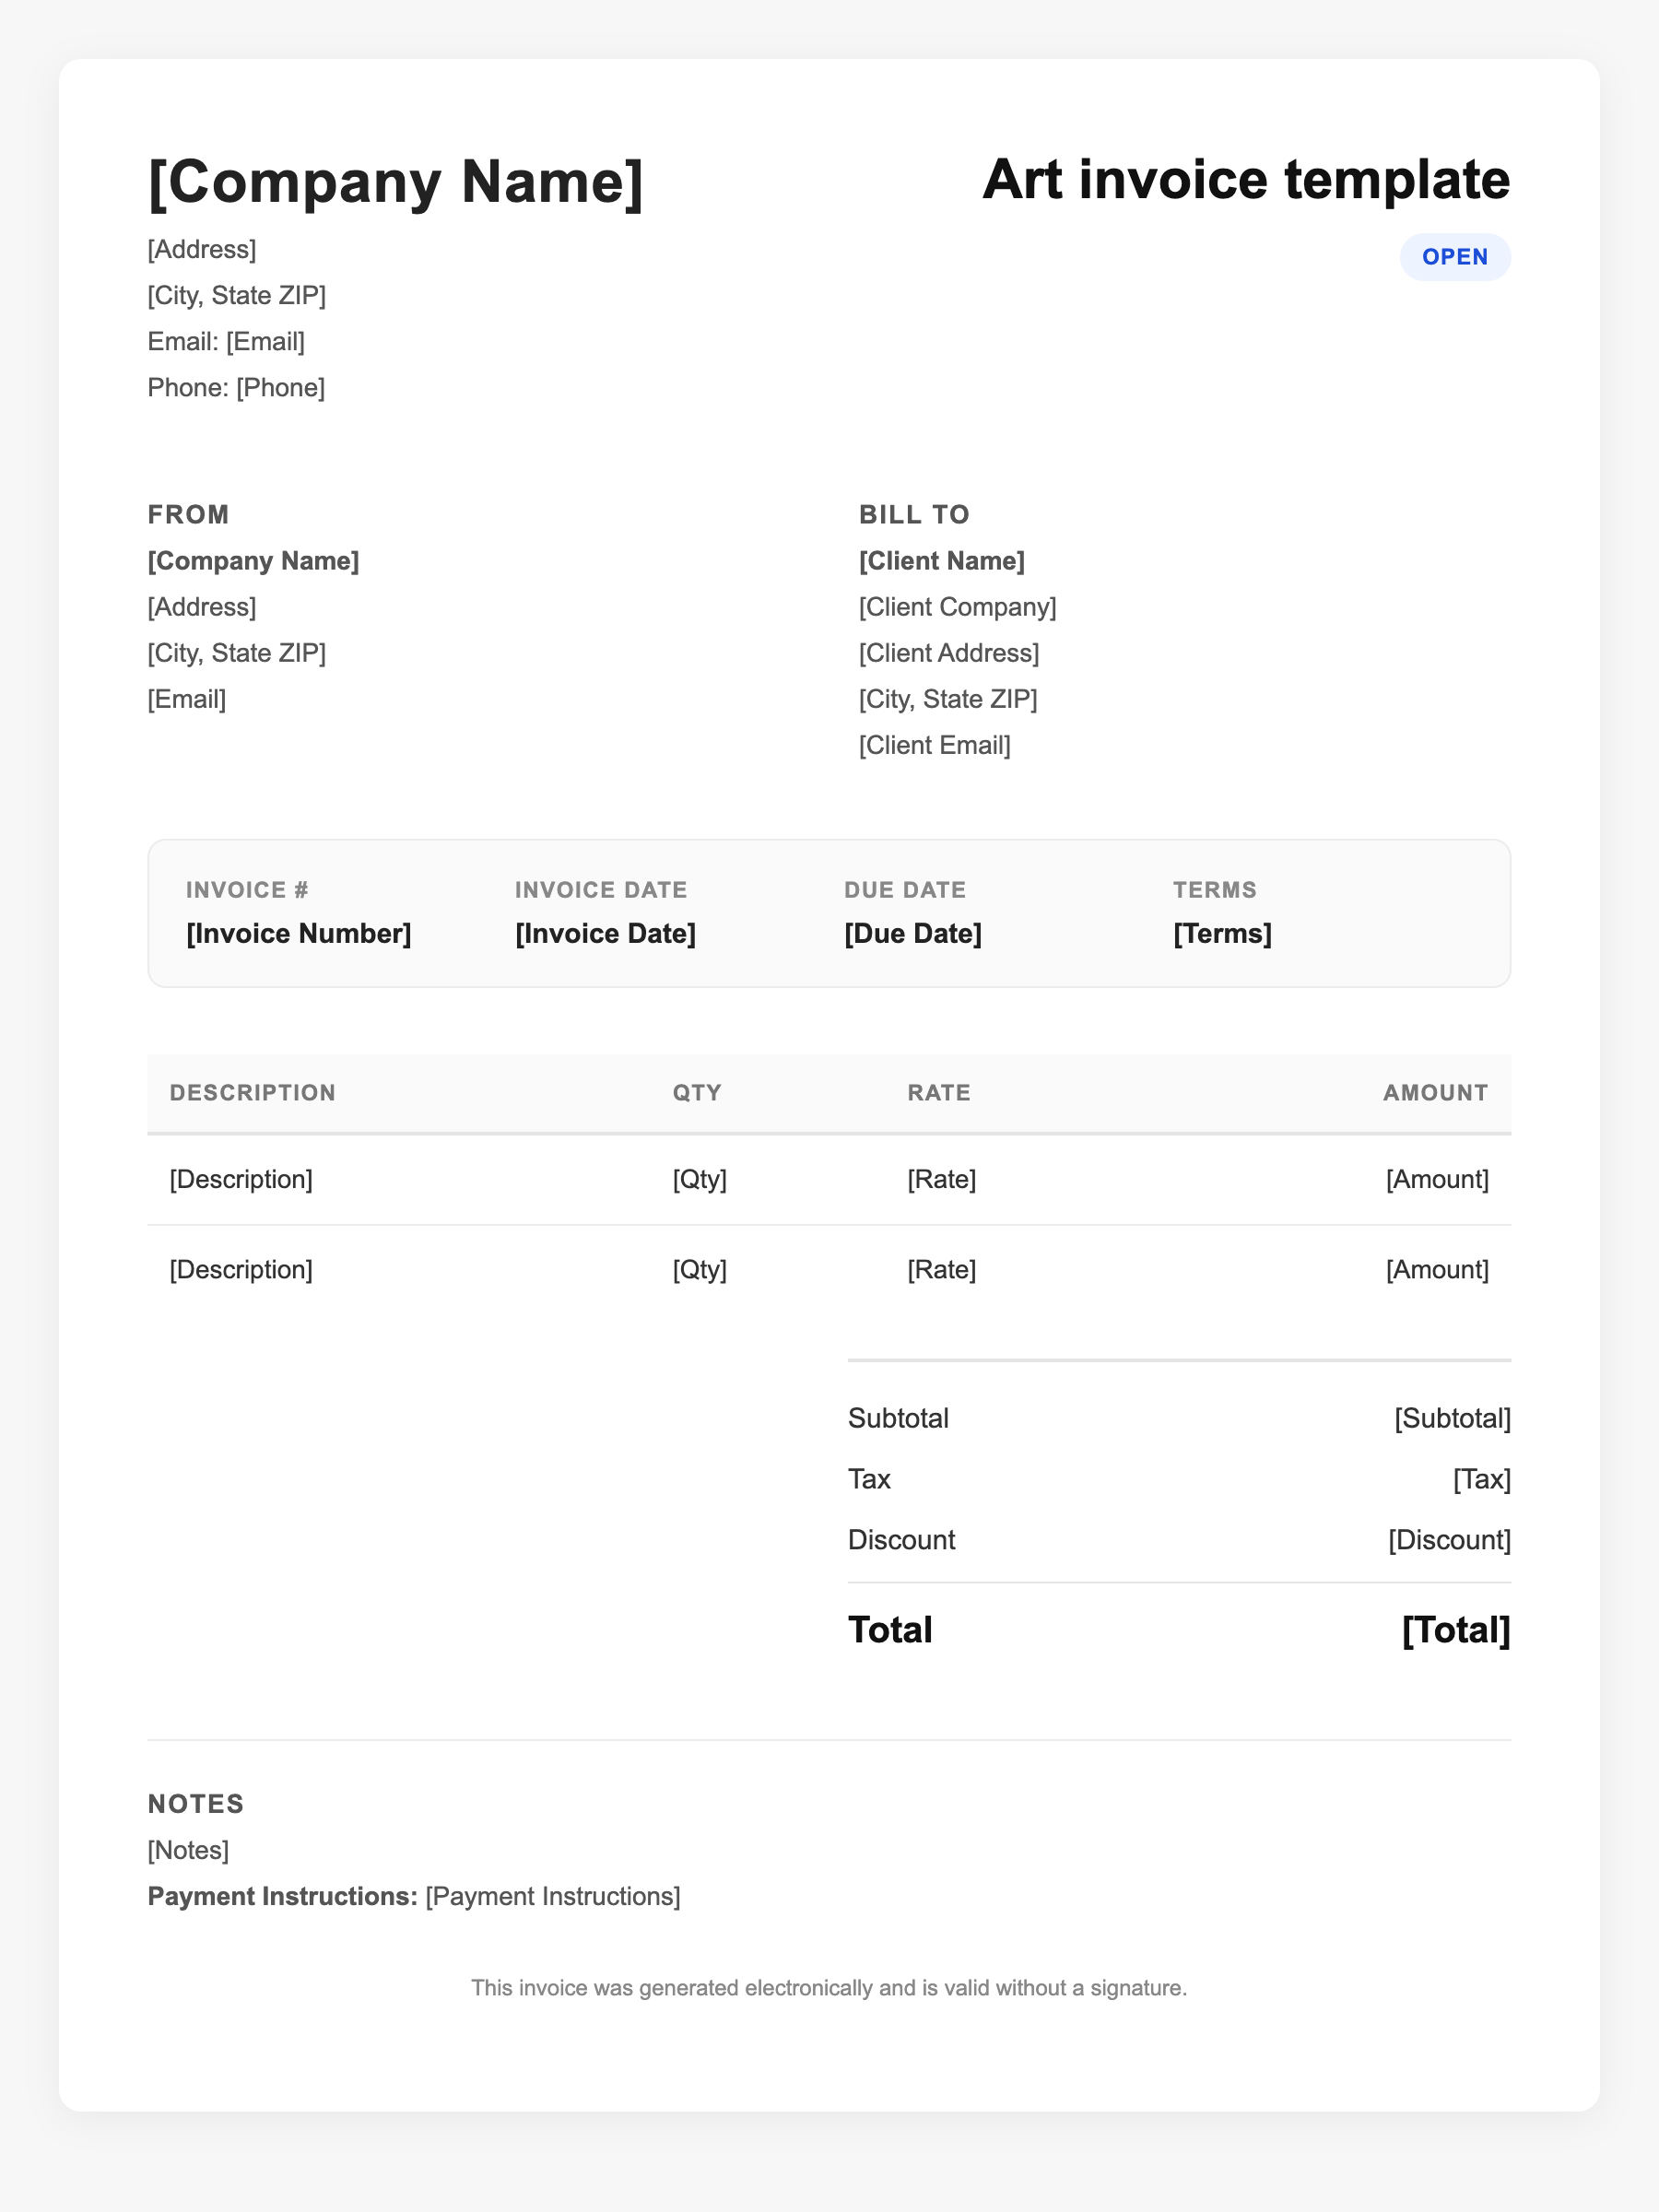Click the [Discount] value in totals
This screenshot has height=2212, width=1659.
tap(1449, 1539)
